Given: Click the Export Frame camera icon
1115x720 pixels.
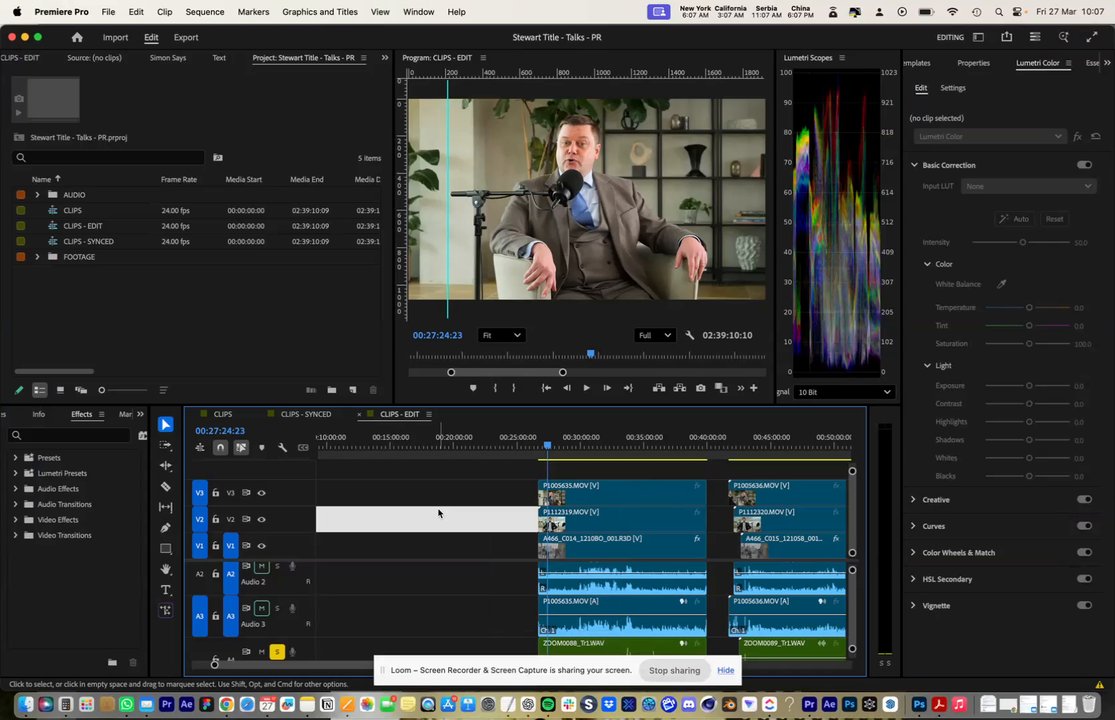Looking at the screenshot, I should [700, 388].
